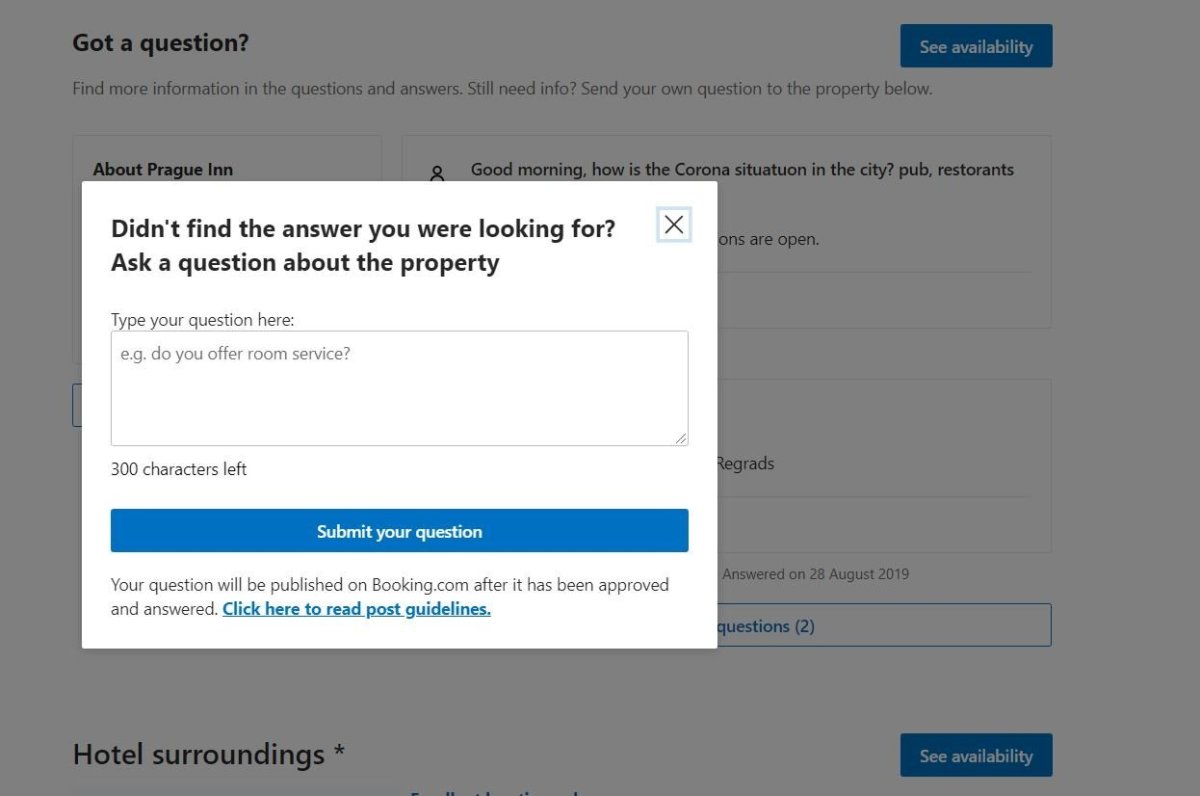The image size is (1200, 796).
Task: Click the Find more information description paragraph
Action: pyautogui.click(x=501, y=89)
